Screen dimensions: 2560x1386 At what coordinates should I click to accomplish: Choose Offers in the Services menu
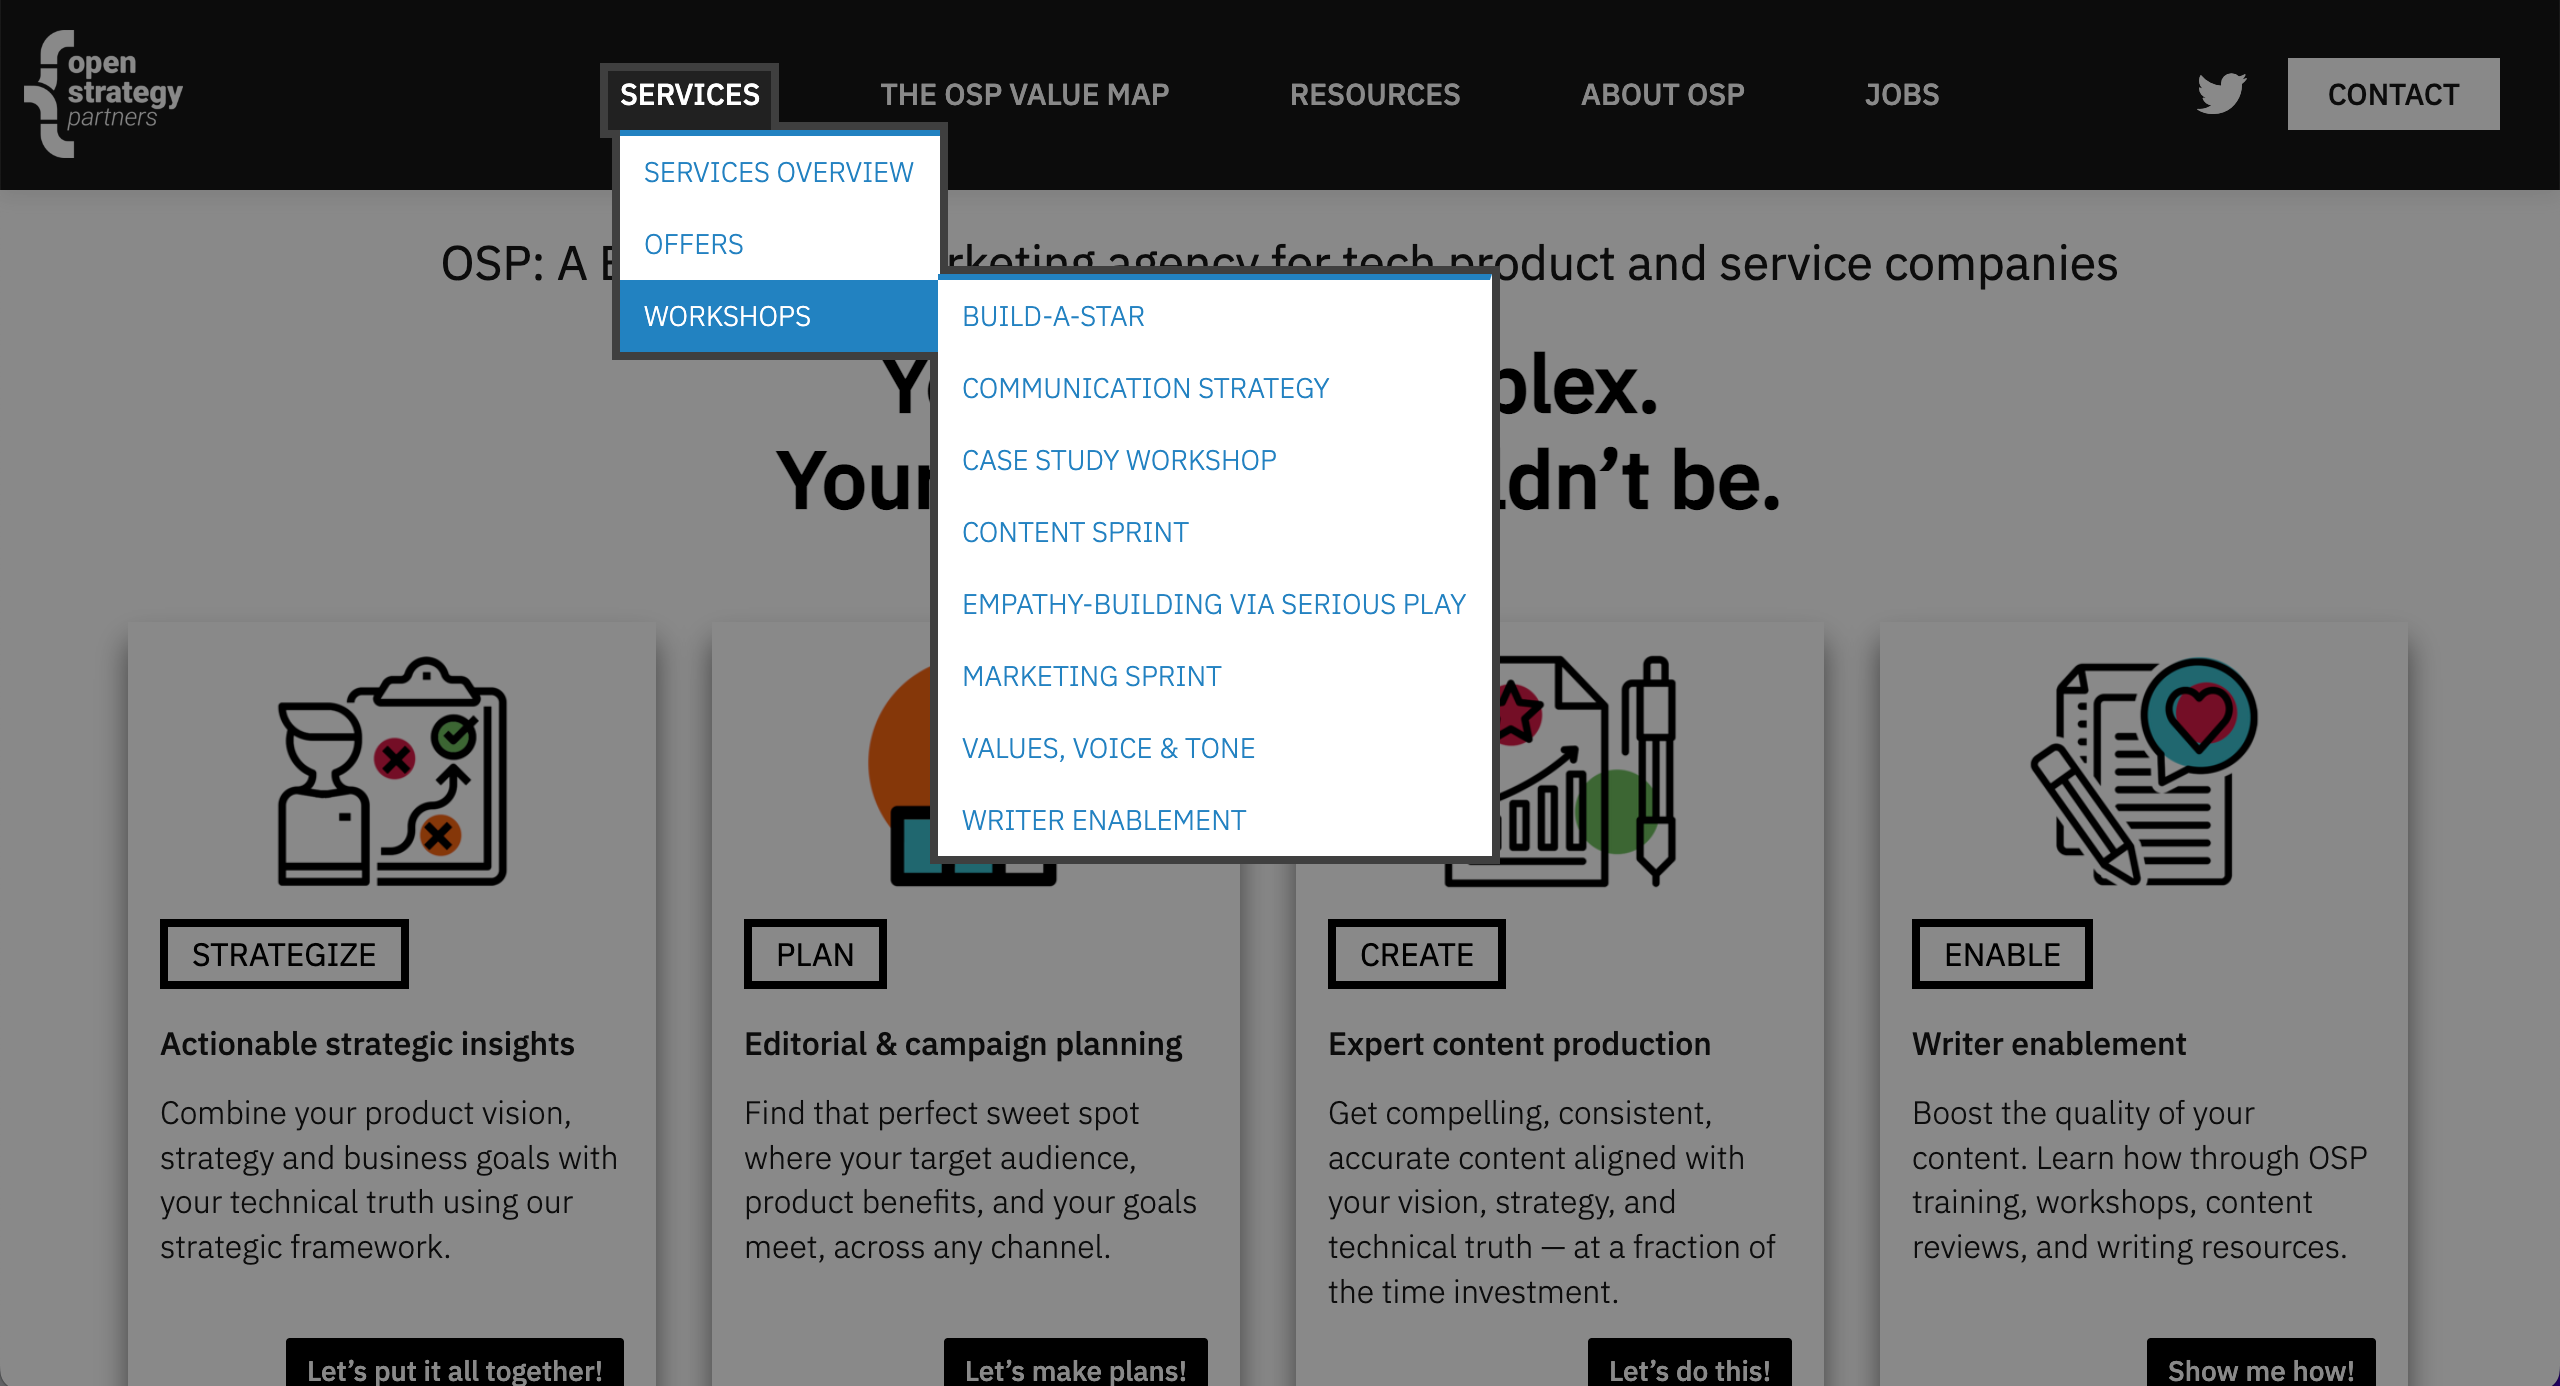[x=693, y=244]
